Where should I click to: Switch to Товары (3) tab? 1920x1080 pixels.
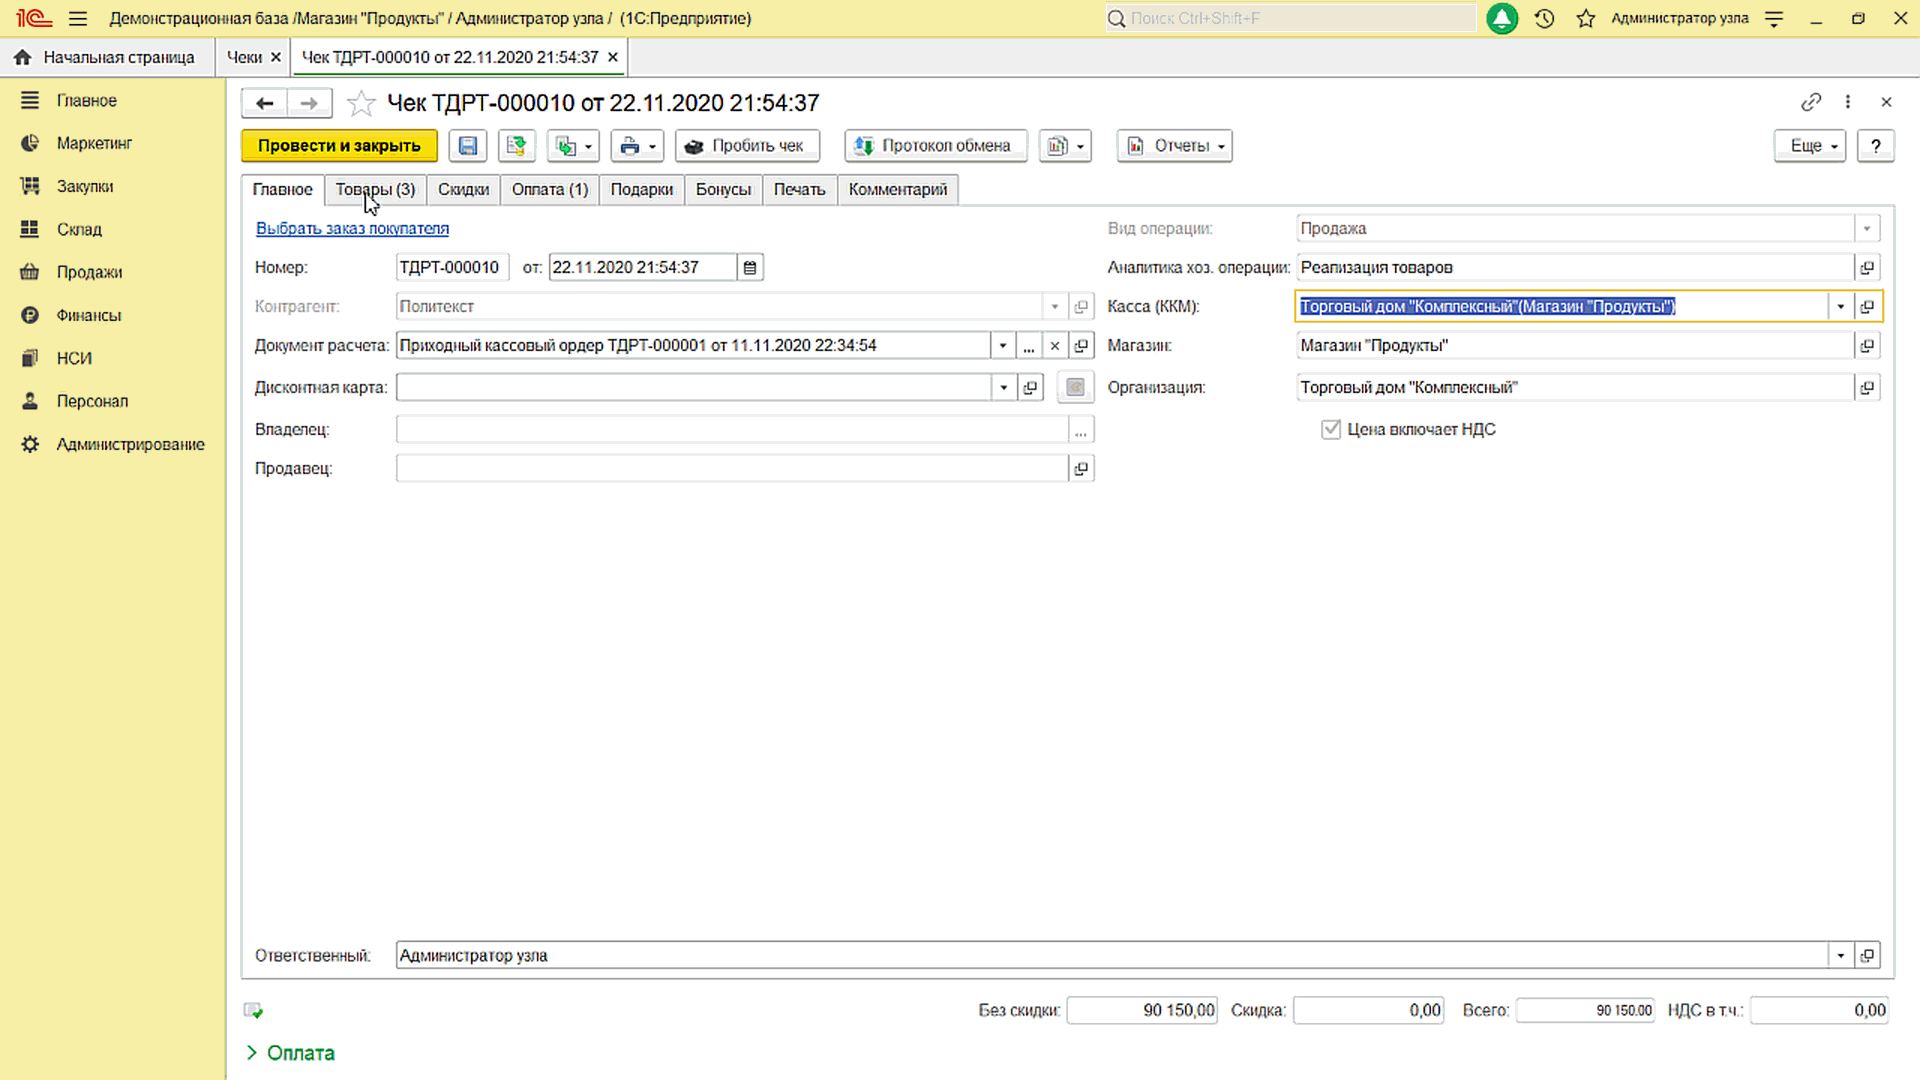375,190
